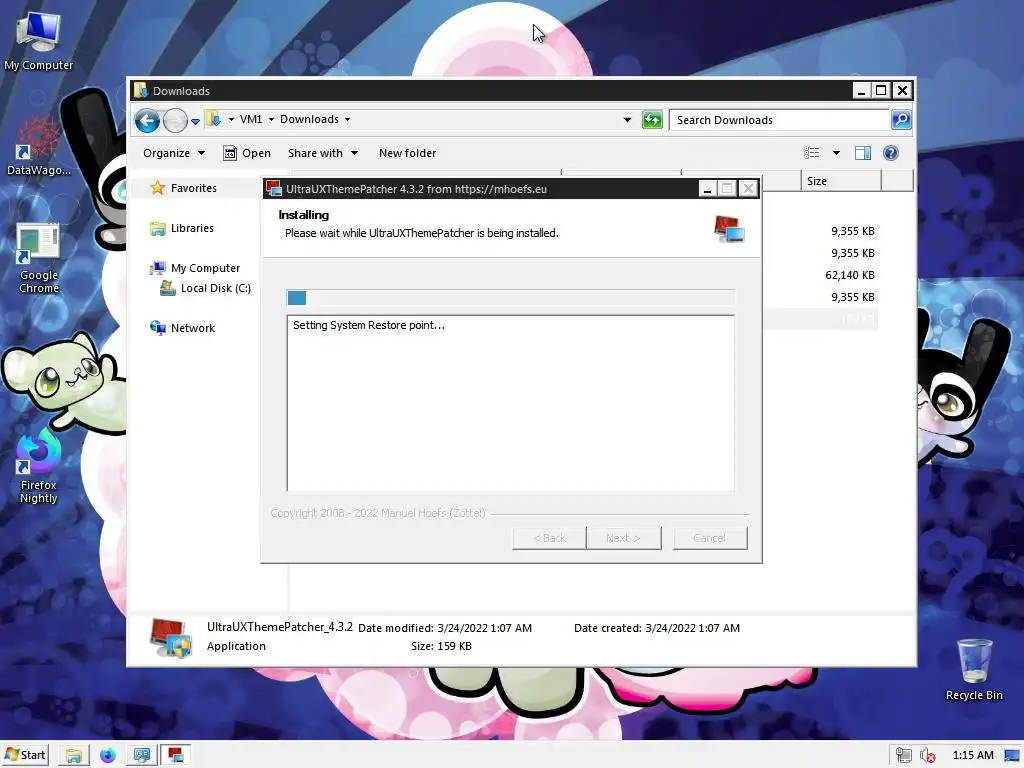Image resolution: width=1024 pixels, height=768 pixels.
Task: Minimize the UltraUXThemePatcher installer window
Action: tap(707, 189)
